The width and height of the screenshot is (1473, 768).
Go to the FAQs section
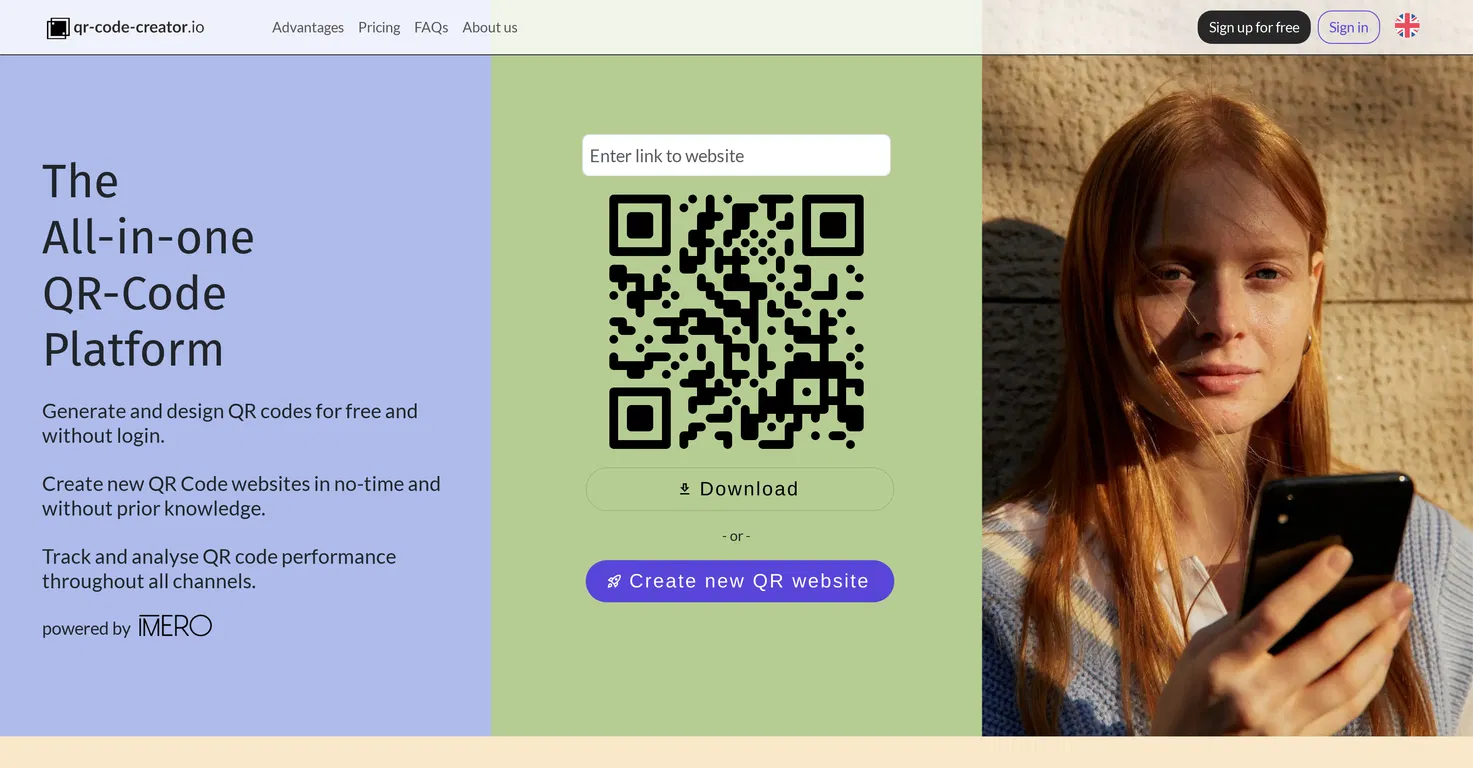431,27
